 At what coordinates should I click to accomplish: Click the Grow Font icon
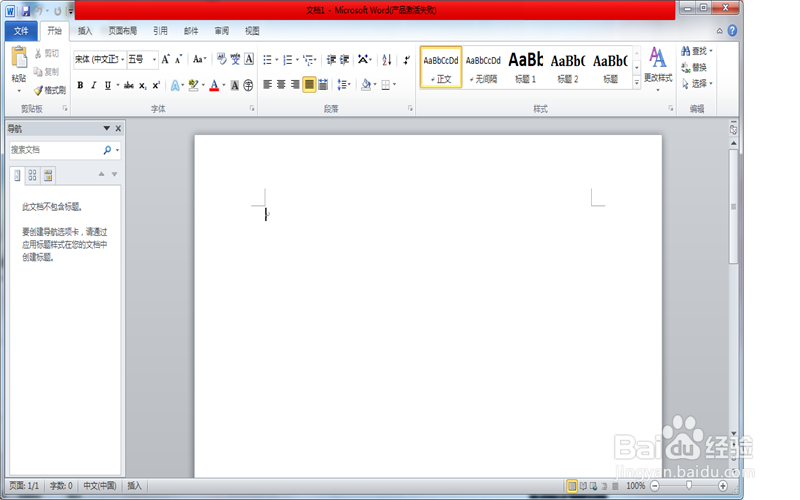tap(165, 60)
